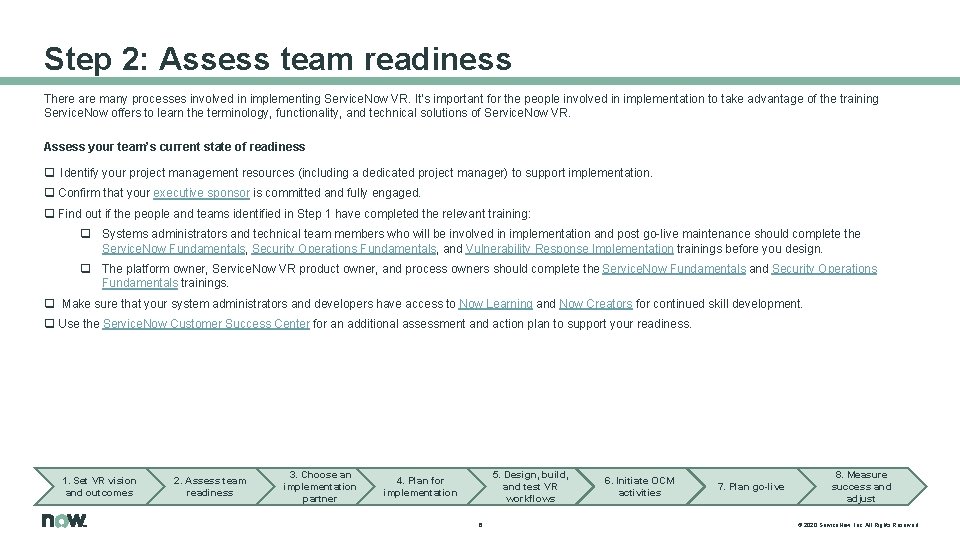
Task: Check the box for relevant training completion
Action: (x=50, y=214)
